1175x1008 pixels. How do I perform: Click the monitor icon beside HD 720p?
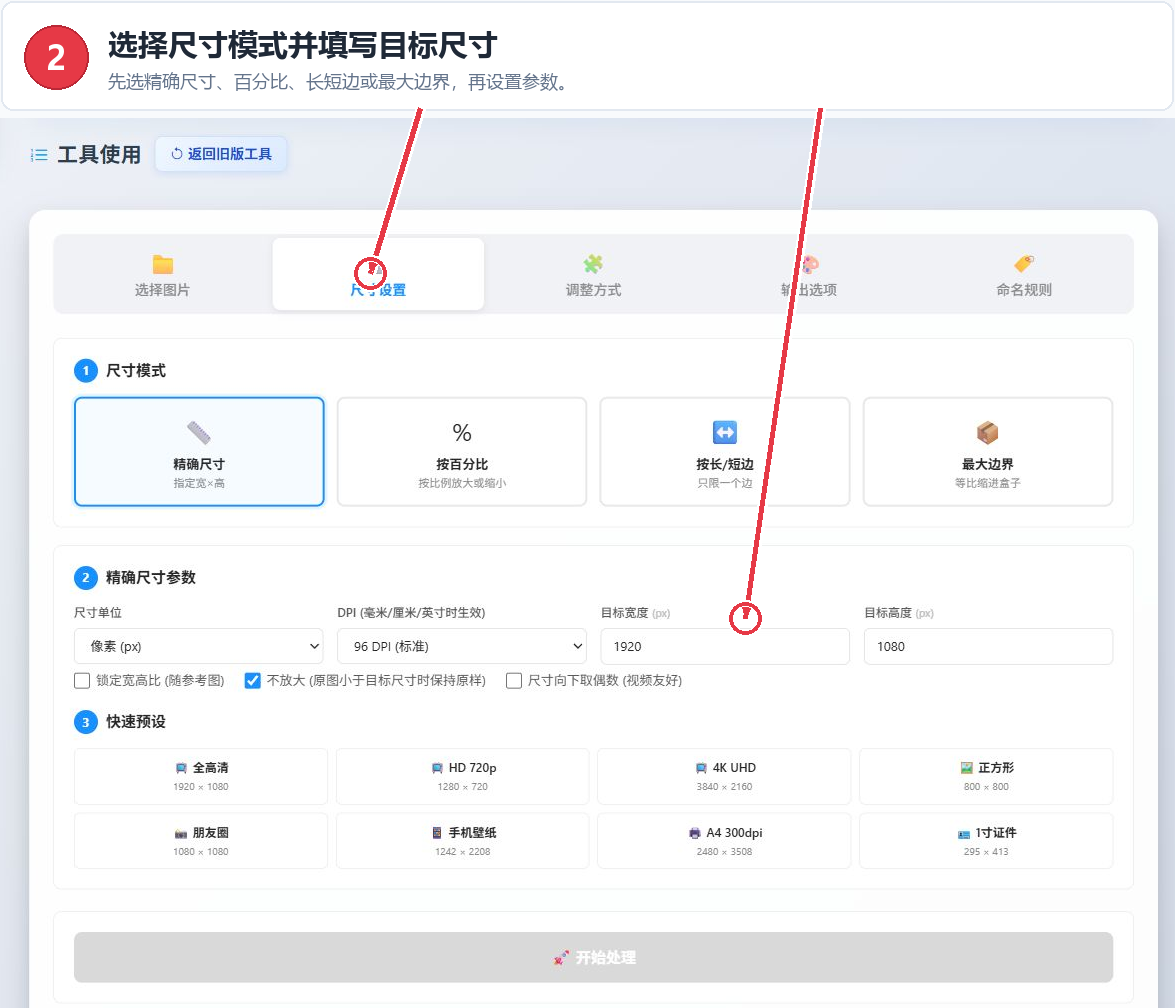click(437, 768)
